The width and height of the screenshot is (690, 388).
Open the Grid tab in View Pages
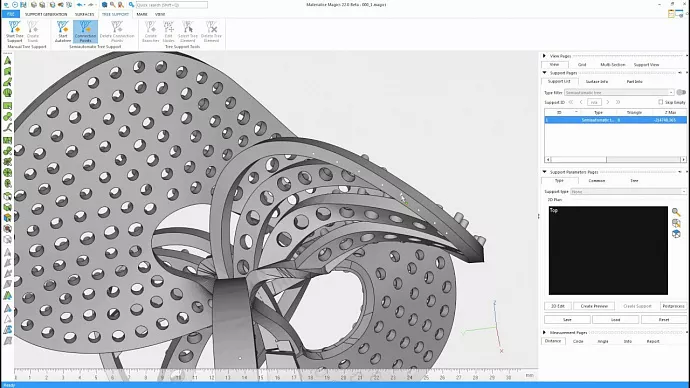coord(582,65)
